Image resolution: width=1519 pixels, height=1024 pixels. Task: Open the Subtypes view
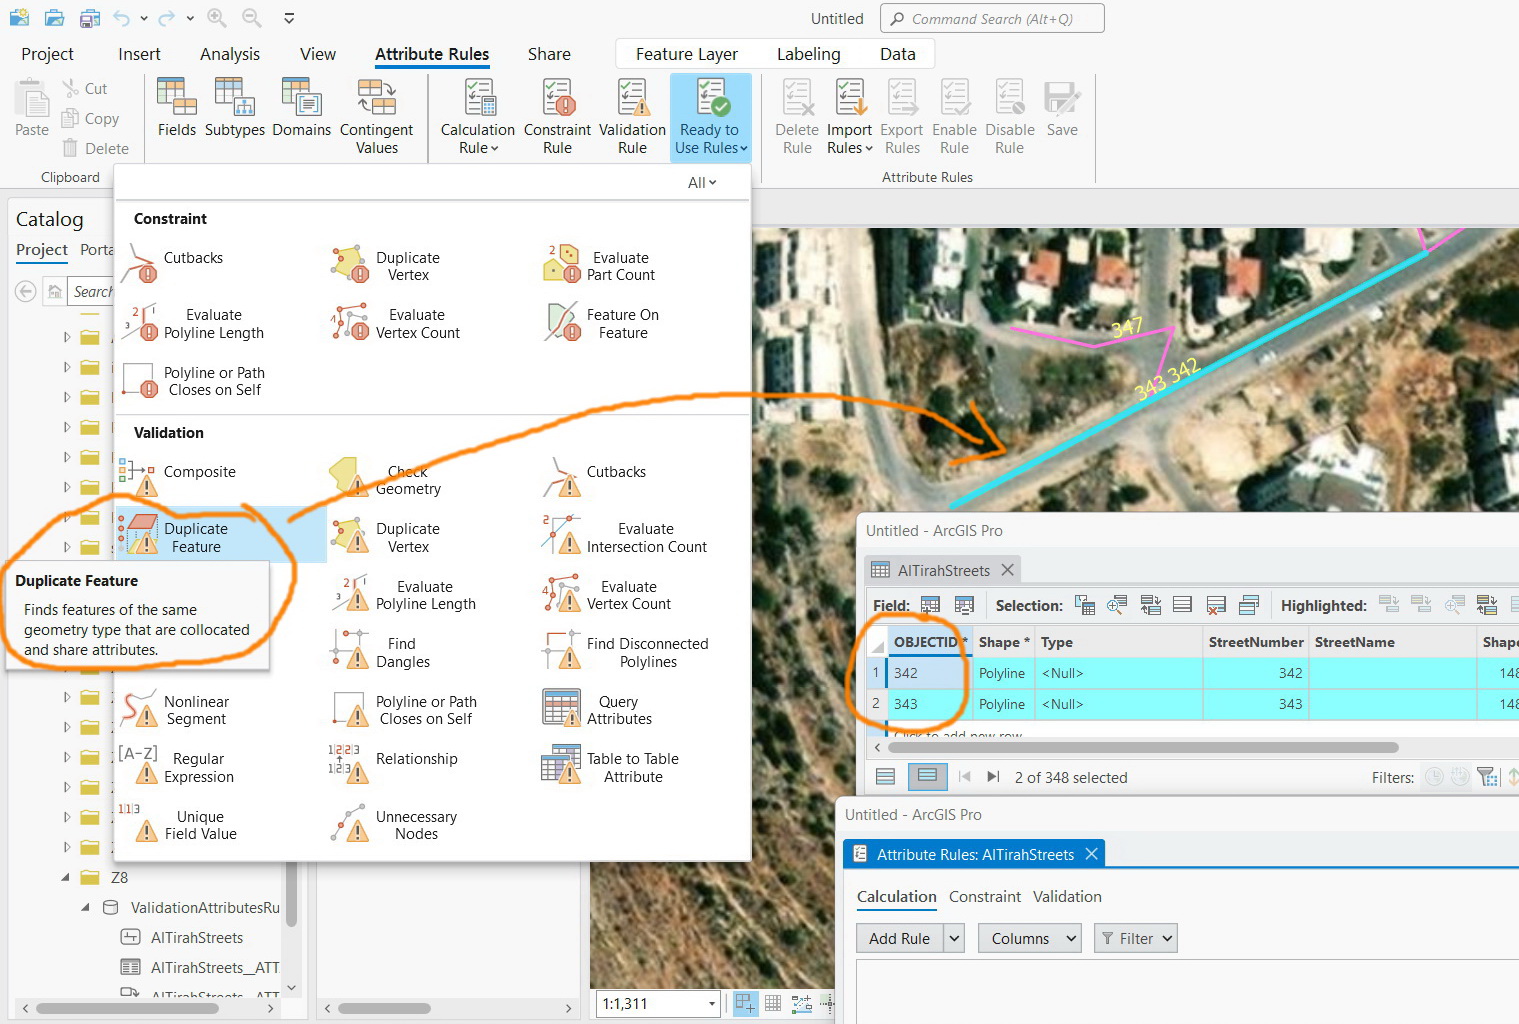(234, 110)
